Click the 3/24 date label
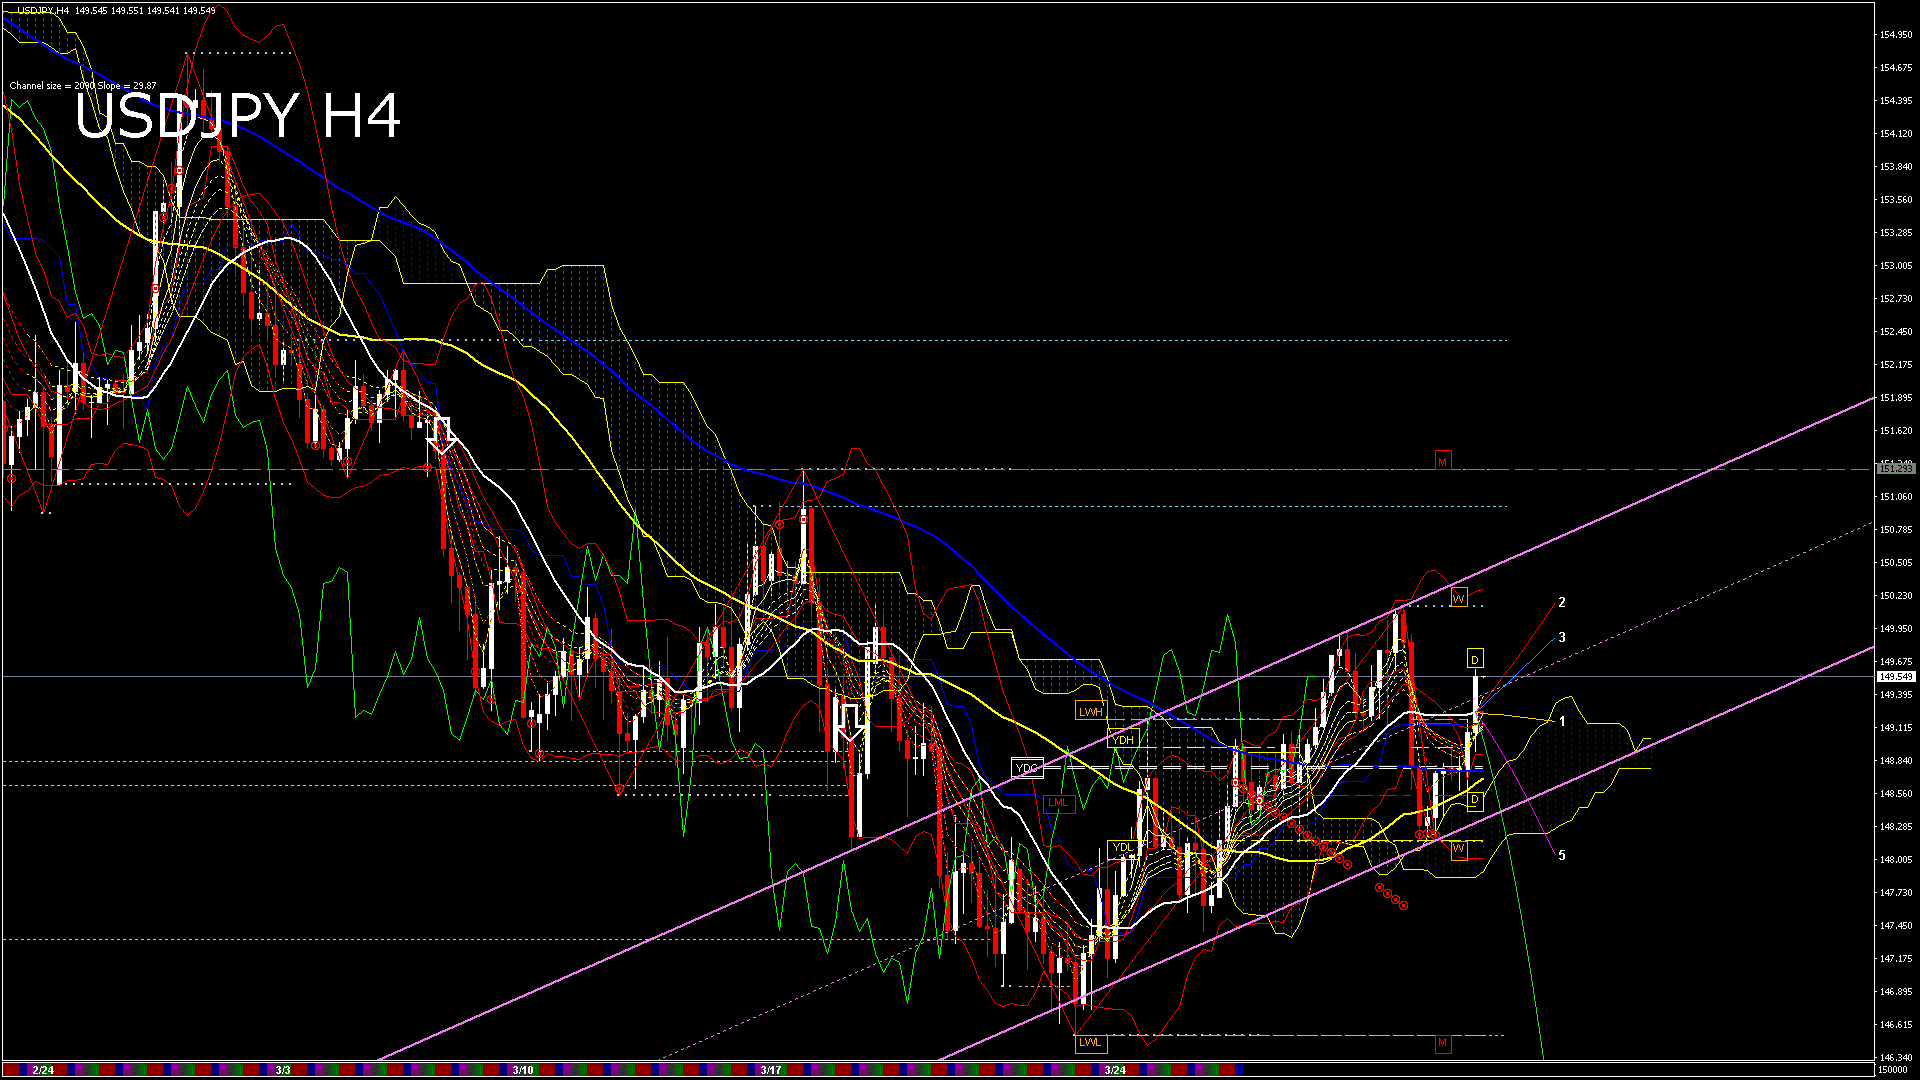This screenshot has width=1920, height=1080. 1115,1070
